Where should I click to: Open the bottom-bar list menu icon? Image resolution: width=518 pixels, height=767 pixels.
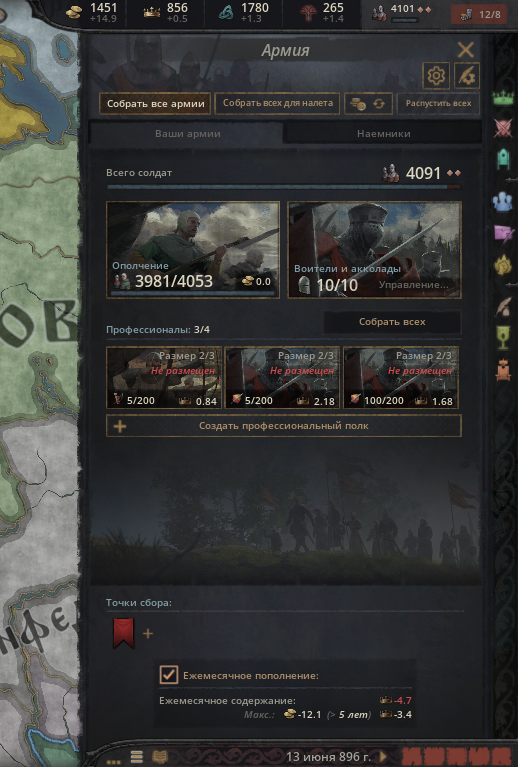(137, 756)
